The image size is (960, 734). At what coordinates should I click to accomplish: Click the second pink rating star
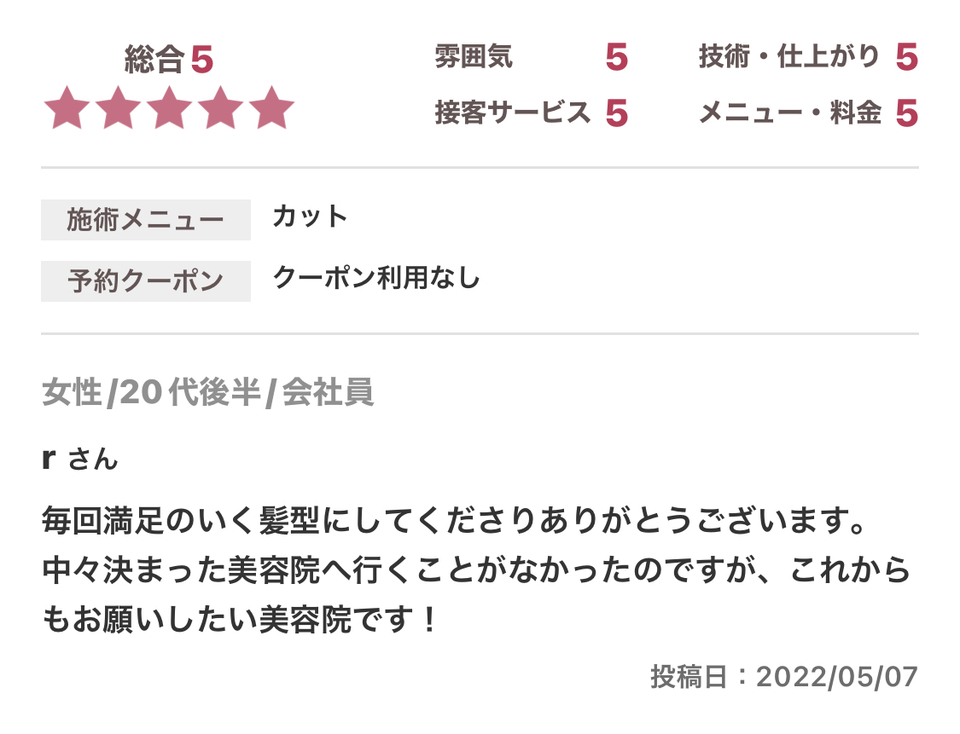click(119, 108)
